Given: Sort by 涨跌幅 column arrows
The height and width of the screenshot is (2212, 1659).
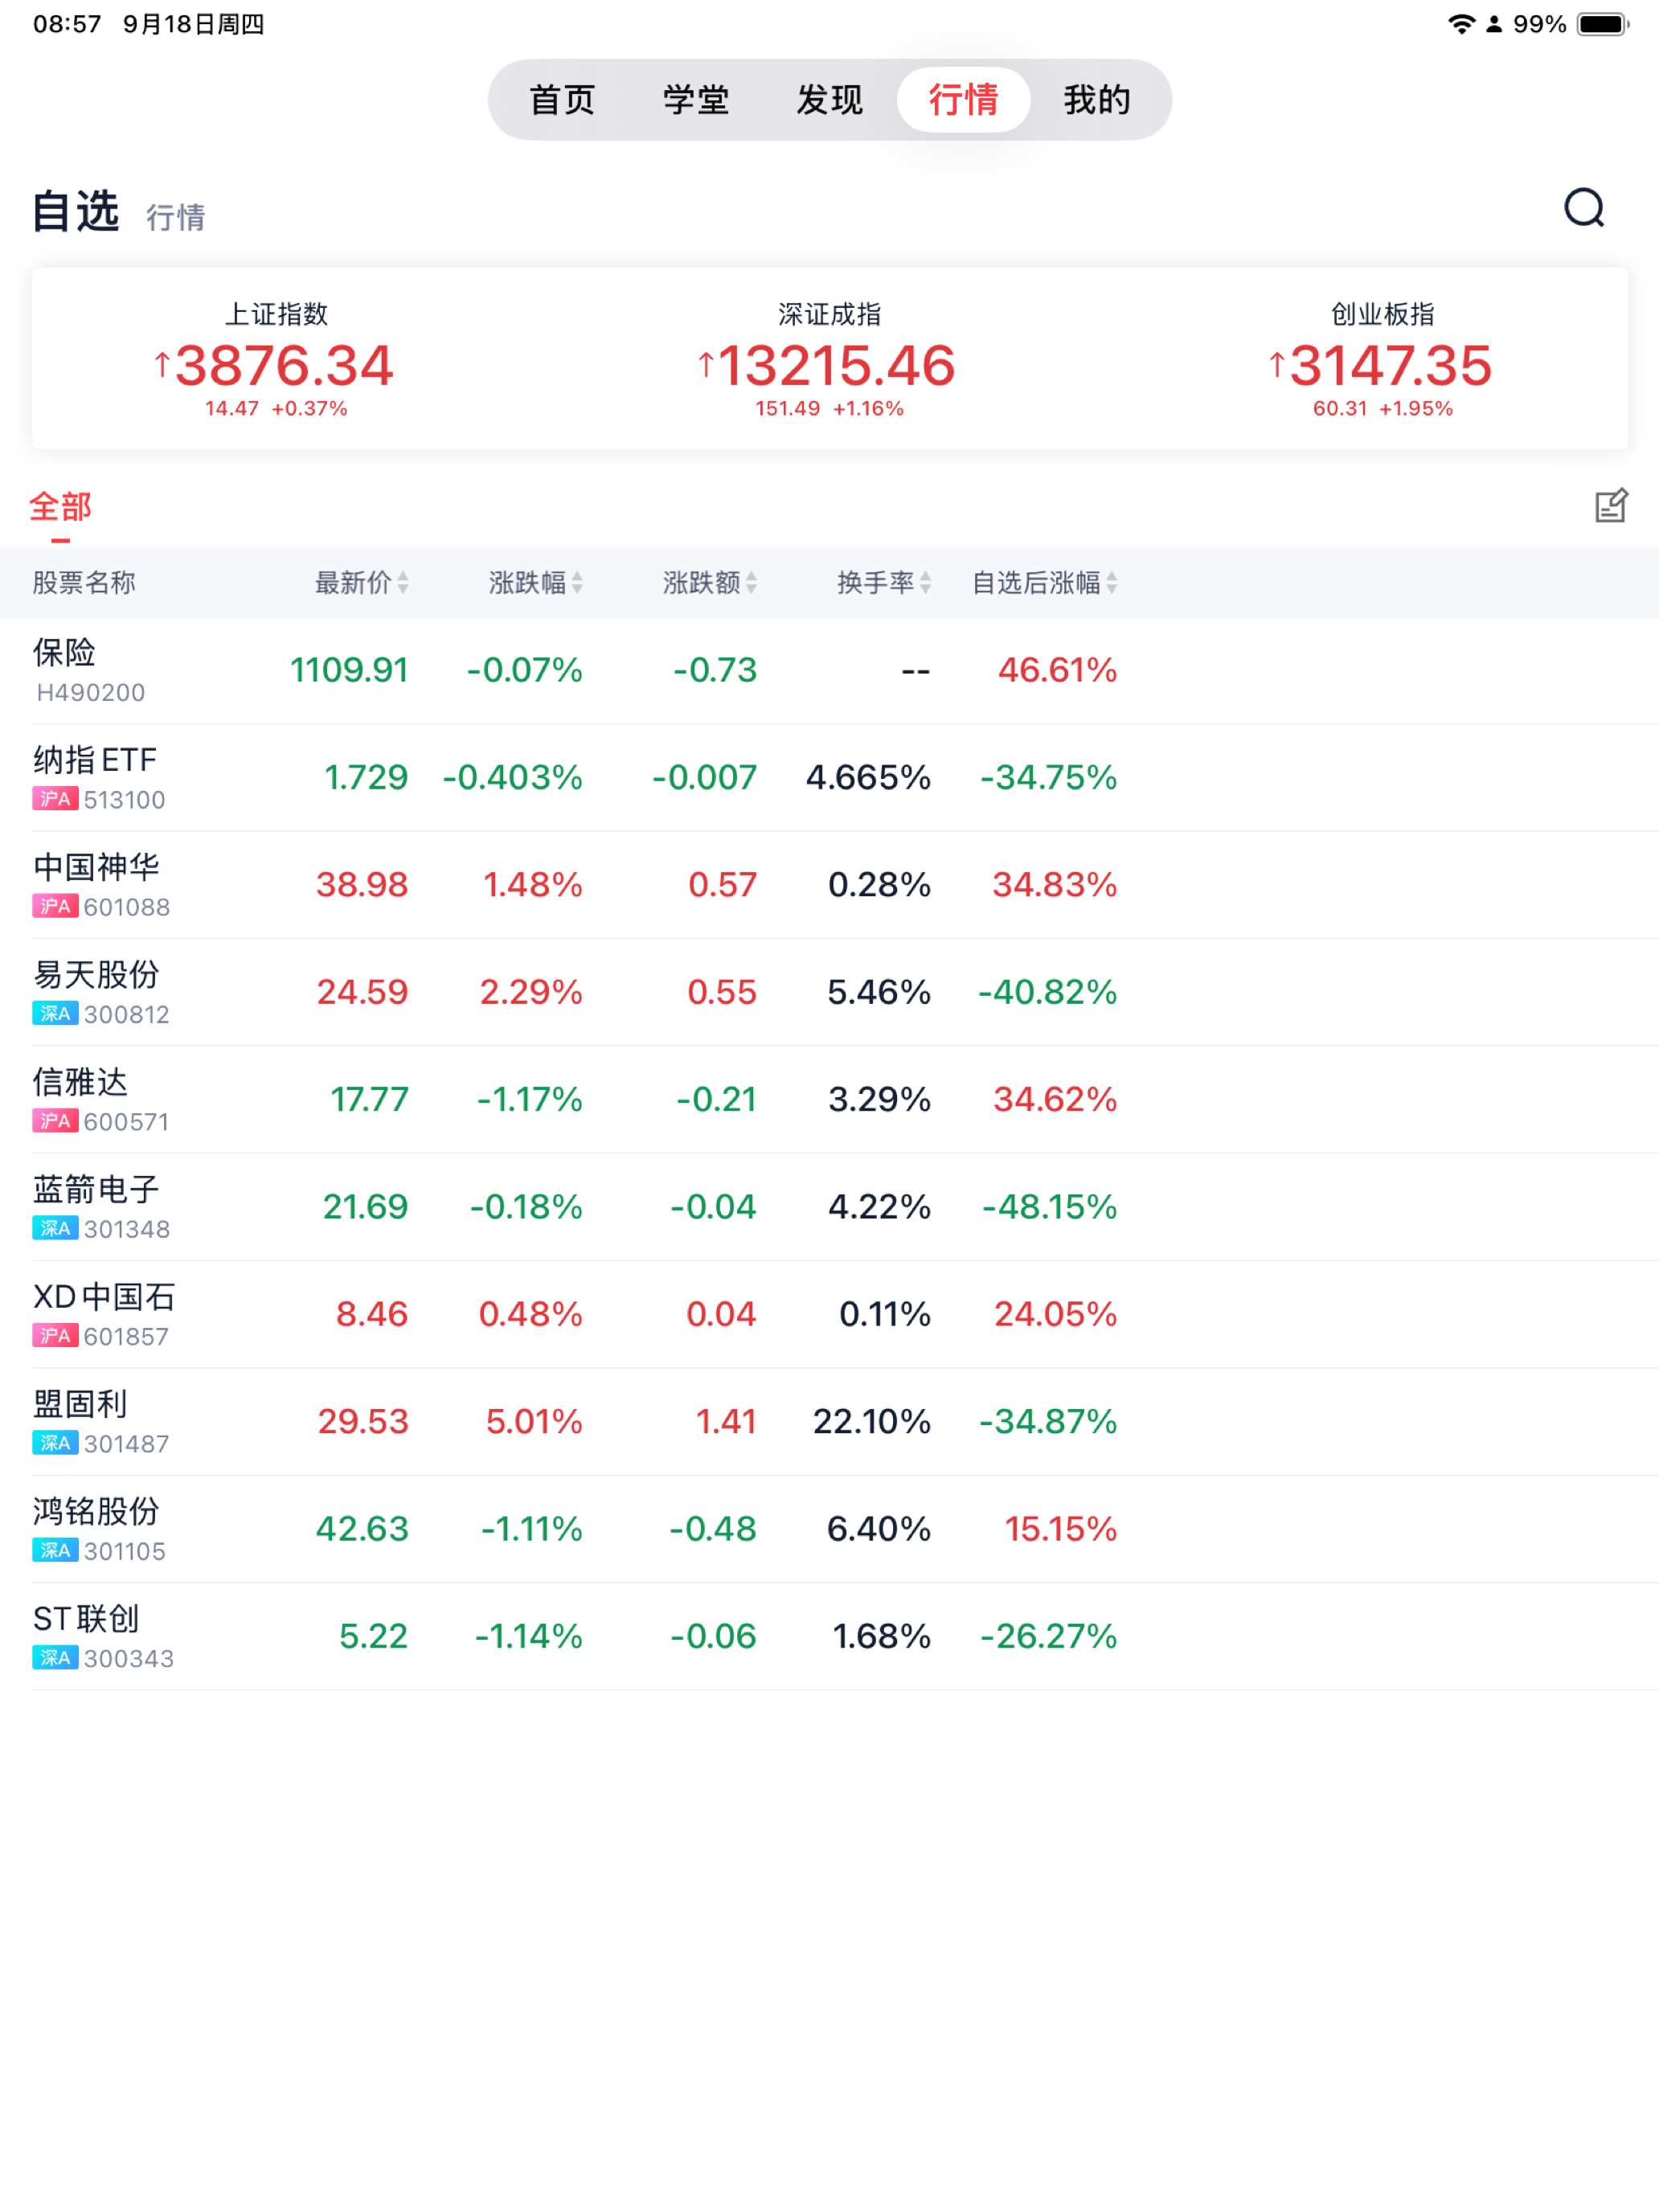Looking at the screenshot, I should (577, 582).
